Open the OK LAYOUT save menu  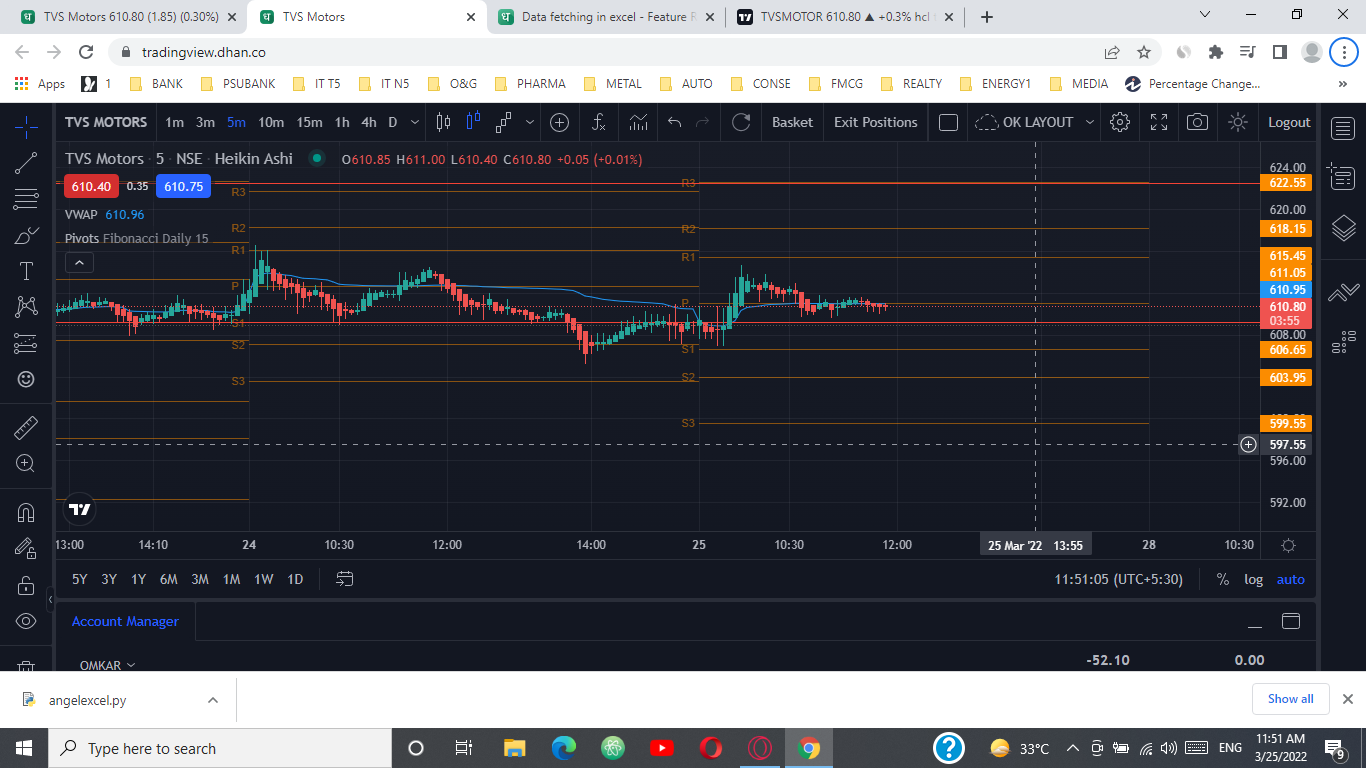[x=1034, y=122]
